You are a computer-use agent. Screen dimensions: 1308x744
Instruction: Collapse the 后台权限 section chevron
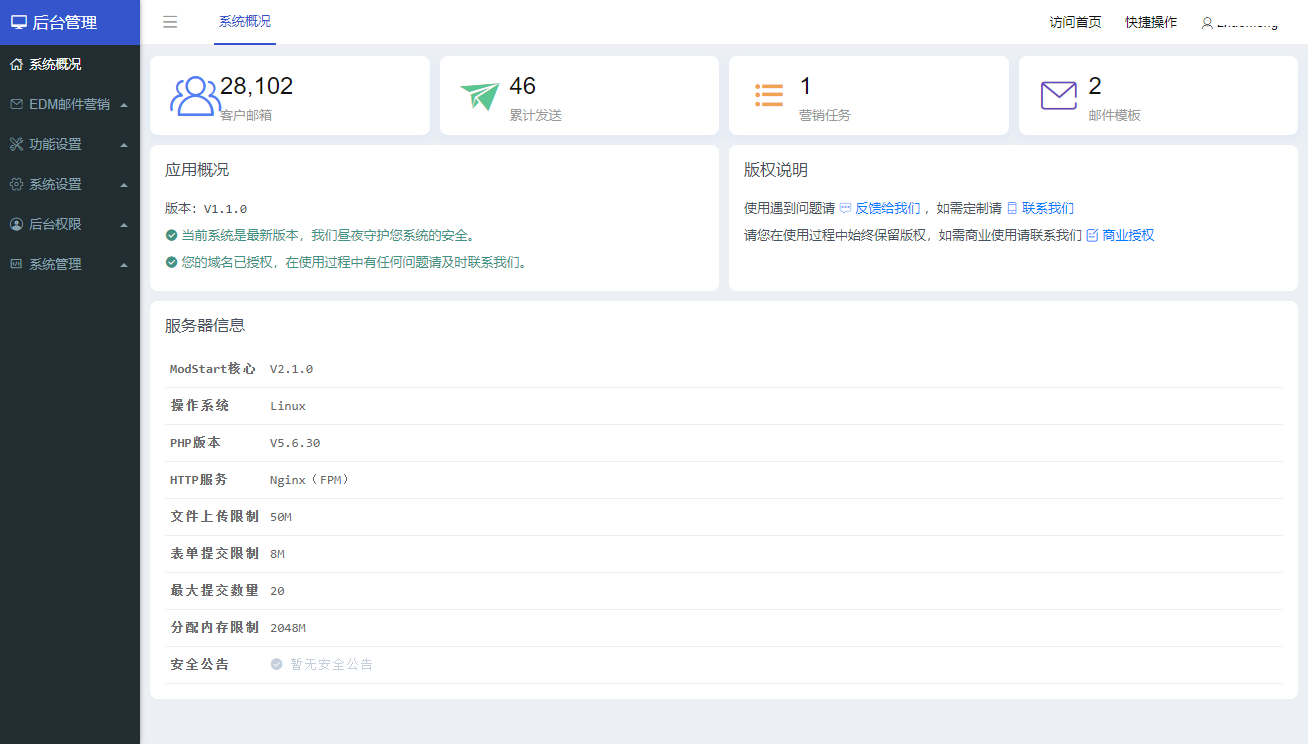(124, 224)
